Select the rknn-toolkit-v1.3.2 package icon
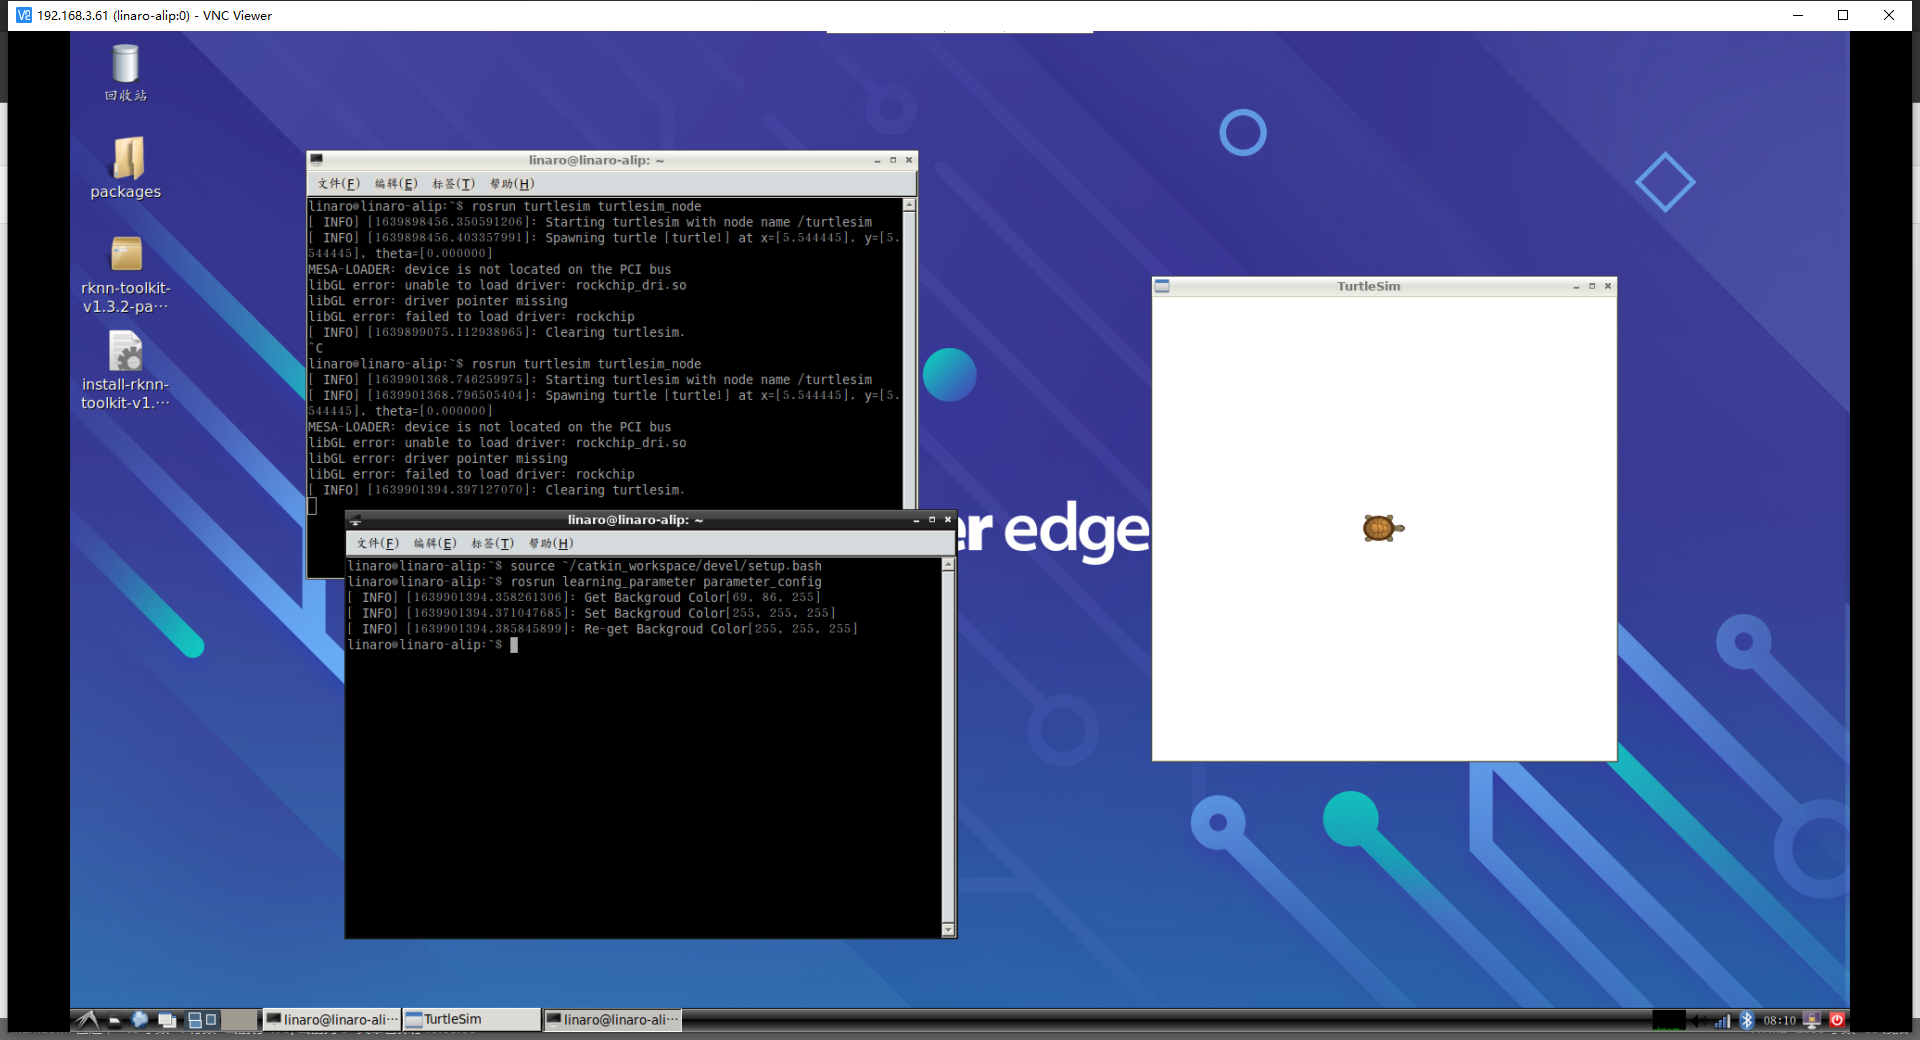 pos(126,275)
